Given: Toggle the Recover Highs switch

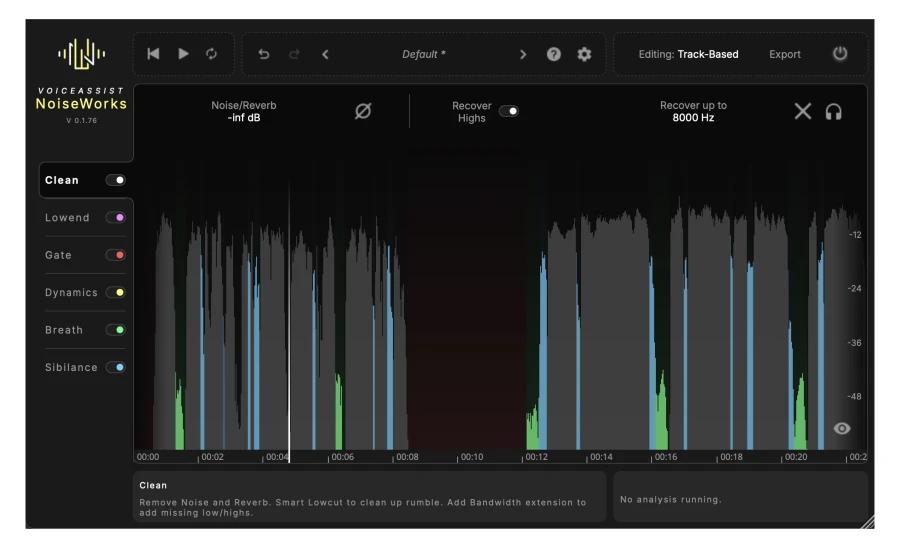Looking at the screenshot, I should 509,111.
